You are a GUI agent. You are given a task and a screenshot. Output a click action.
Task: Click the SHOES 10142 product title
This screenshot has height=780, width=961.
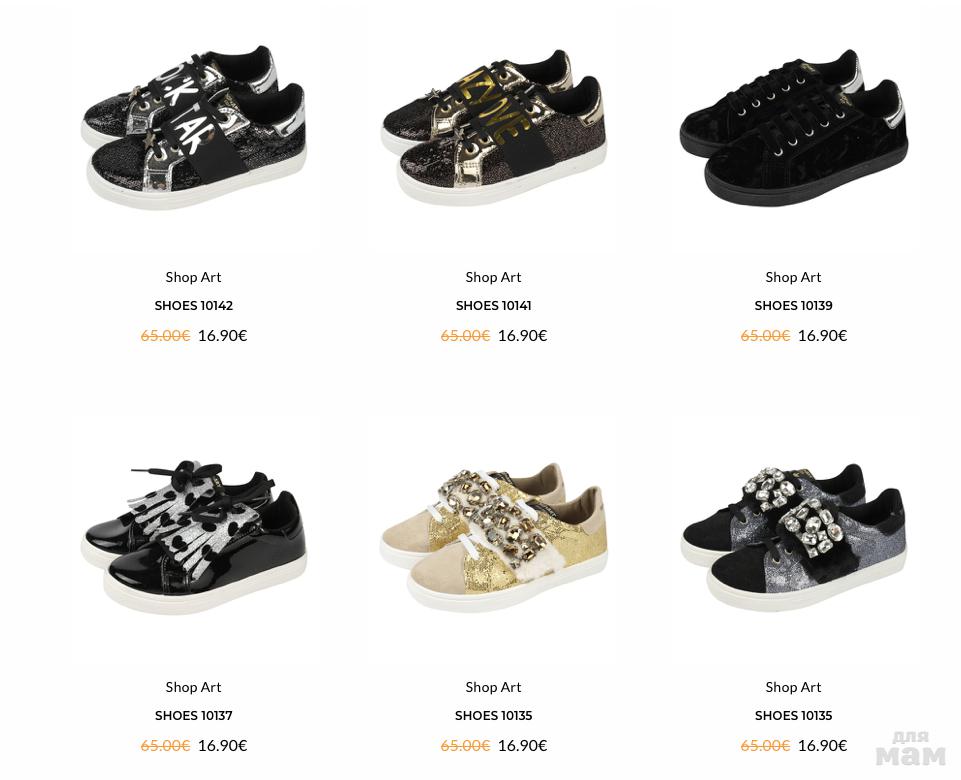click(194, 305)
